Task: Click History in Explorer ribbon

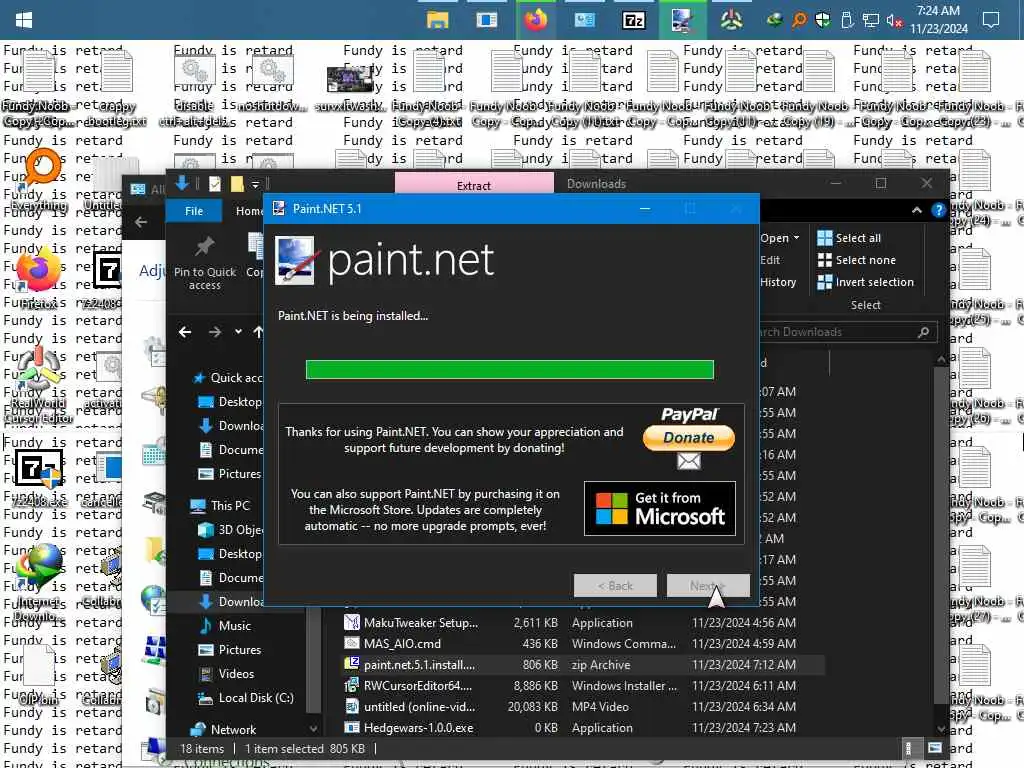Action: 778,282
